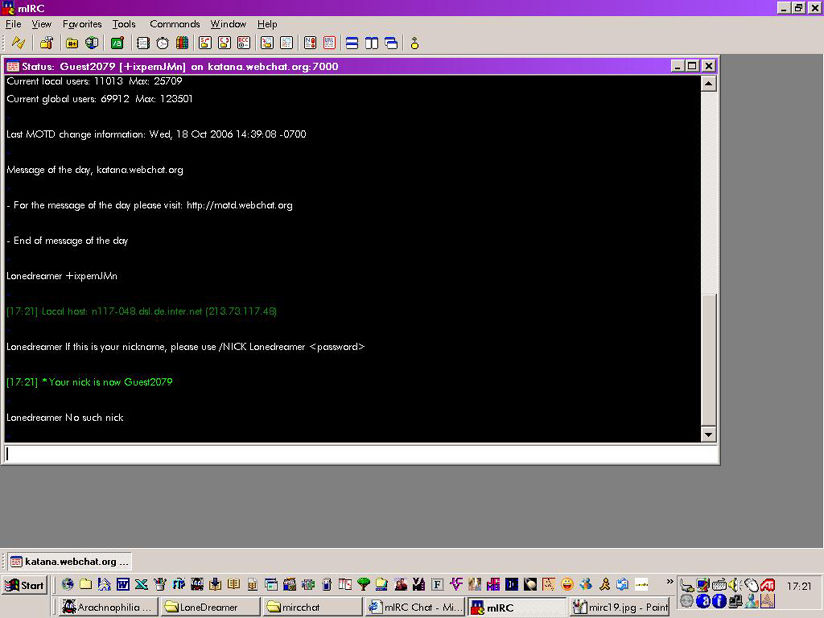Click the Status window title icon

[x=13, y=66]
